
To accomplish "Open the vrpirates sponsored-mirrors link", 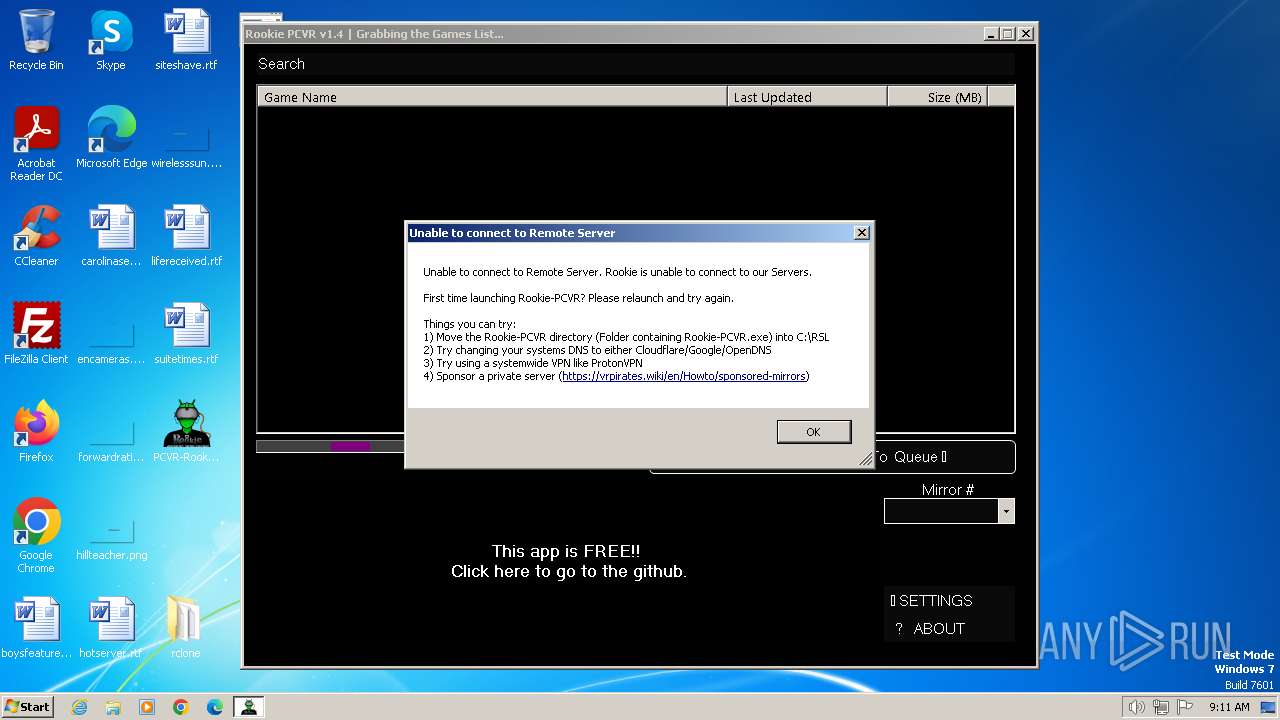I will (684, 376).
